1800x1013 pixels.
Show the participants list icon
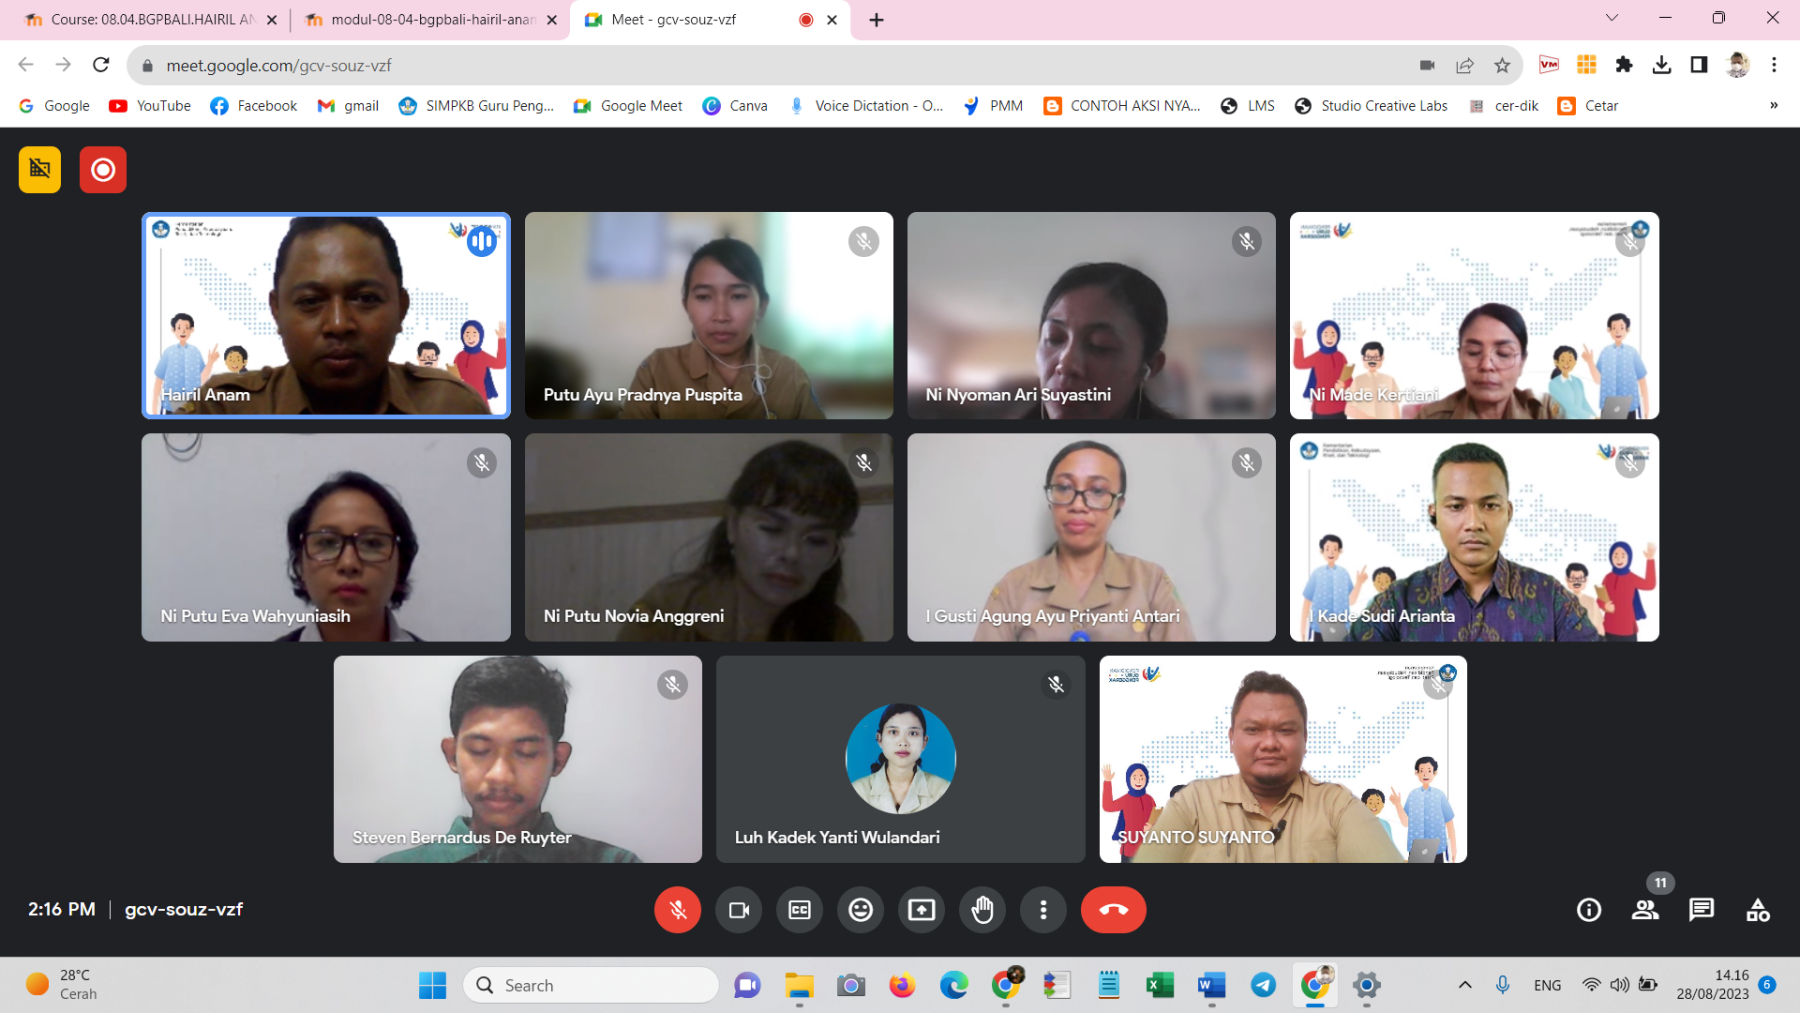coord(1644,909)
